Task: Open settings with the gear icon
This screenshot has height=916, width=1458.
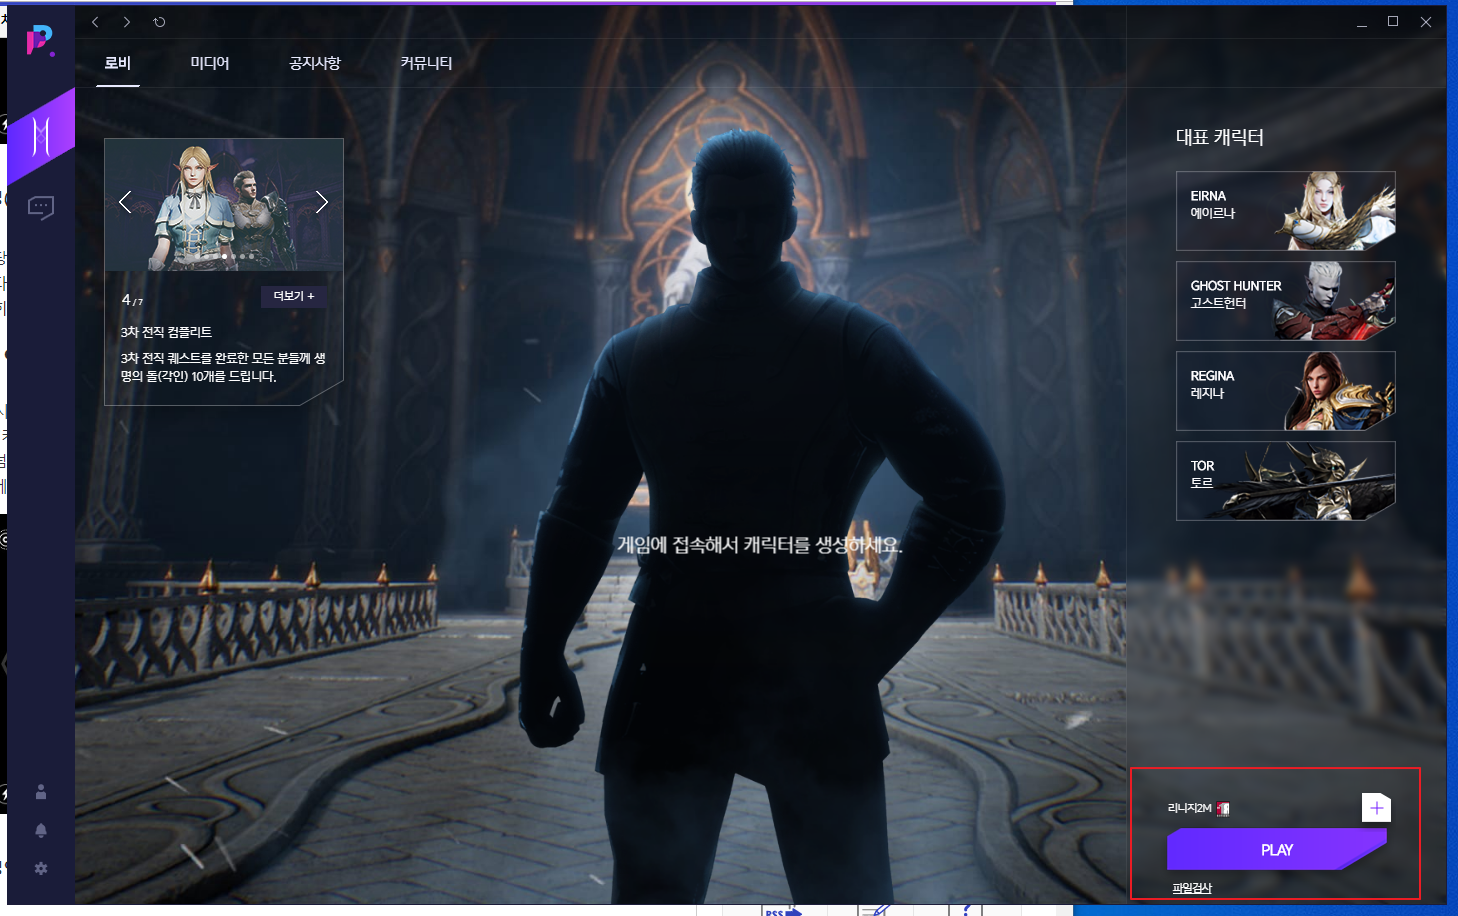Action: pos(41,868)
